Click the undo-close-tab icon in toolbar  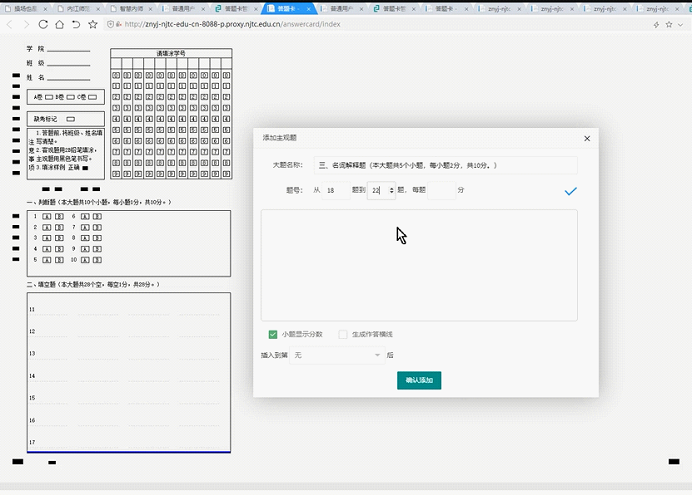[76, 24]
